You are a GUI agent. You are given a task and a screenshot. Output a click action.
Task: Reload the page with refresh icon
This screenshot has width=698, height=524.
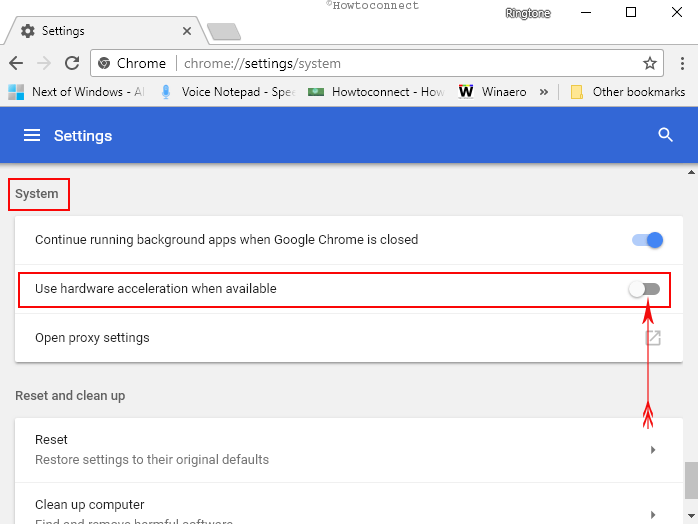[72, 63]
